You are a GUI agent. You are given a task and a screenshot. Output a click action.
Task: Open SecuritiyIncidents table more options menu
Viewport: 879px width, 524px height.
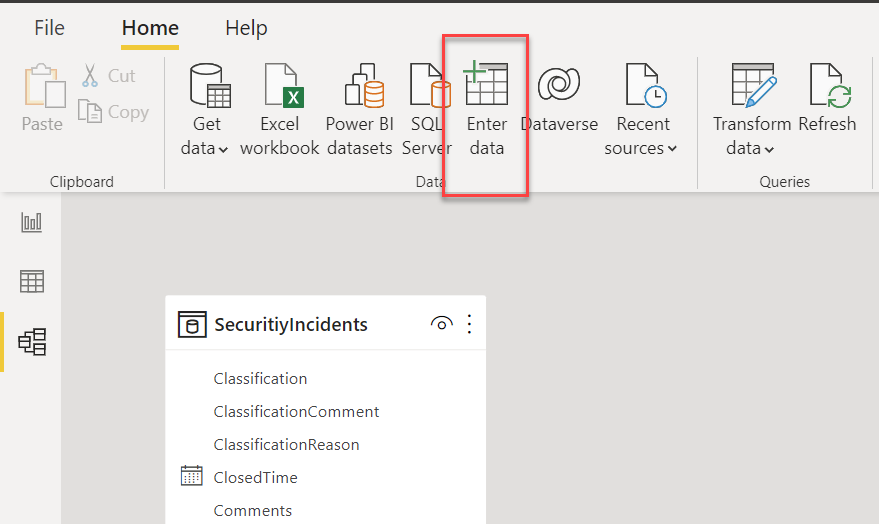click(x=469, y=324)
